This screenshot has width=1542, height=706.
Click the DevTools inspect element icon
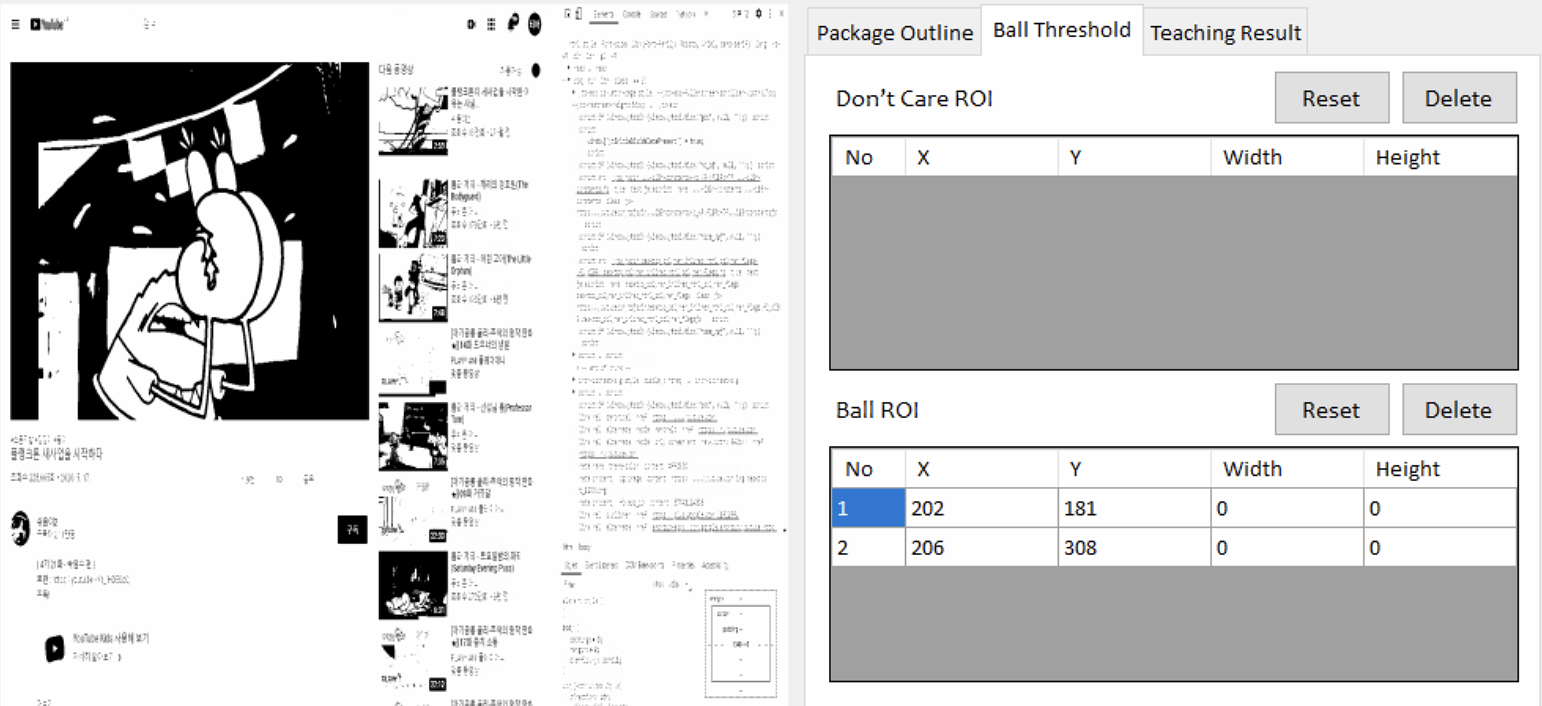567,14
